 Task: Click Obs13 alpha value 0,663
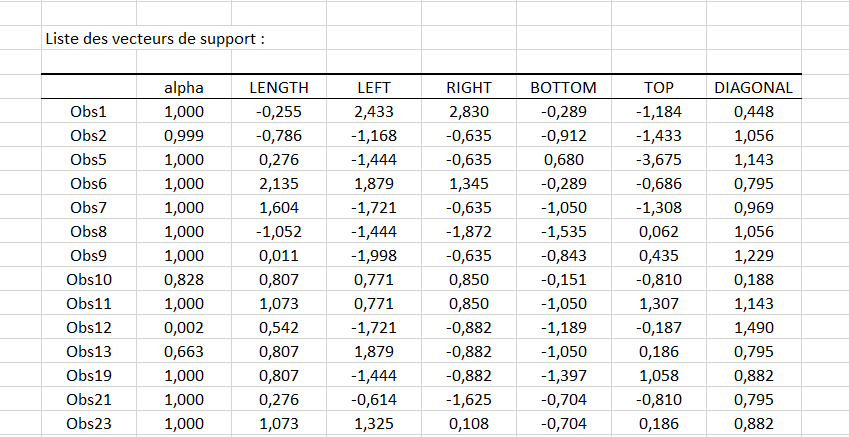pyautogui.click(x=184, y=351)
